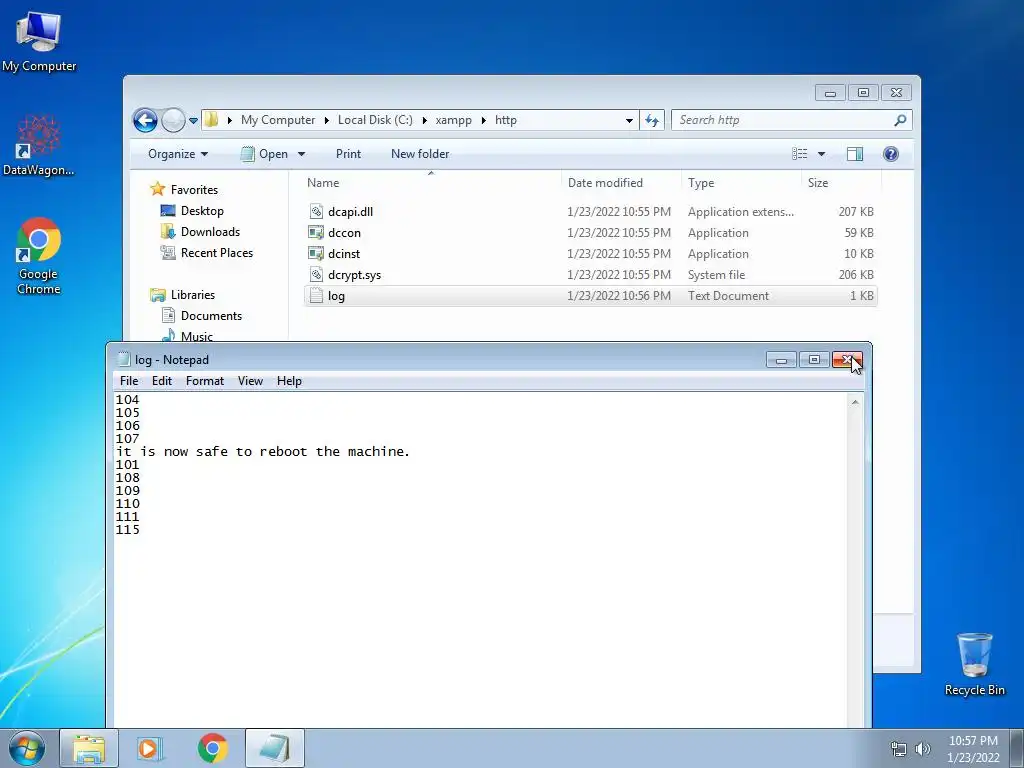Click Local Disk (C:) breadcrumb
The width and height of the screenshot is (1024, 768).
pos(375,120)
